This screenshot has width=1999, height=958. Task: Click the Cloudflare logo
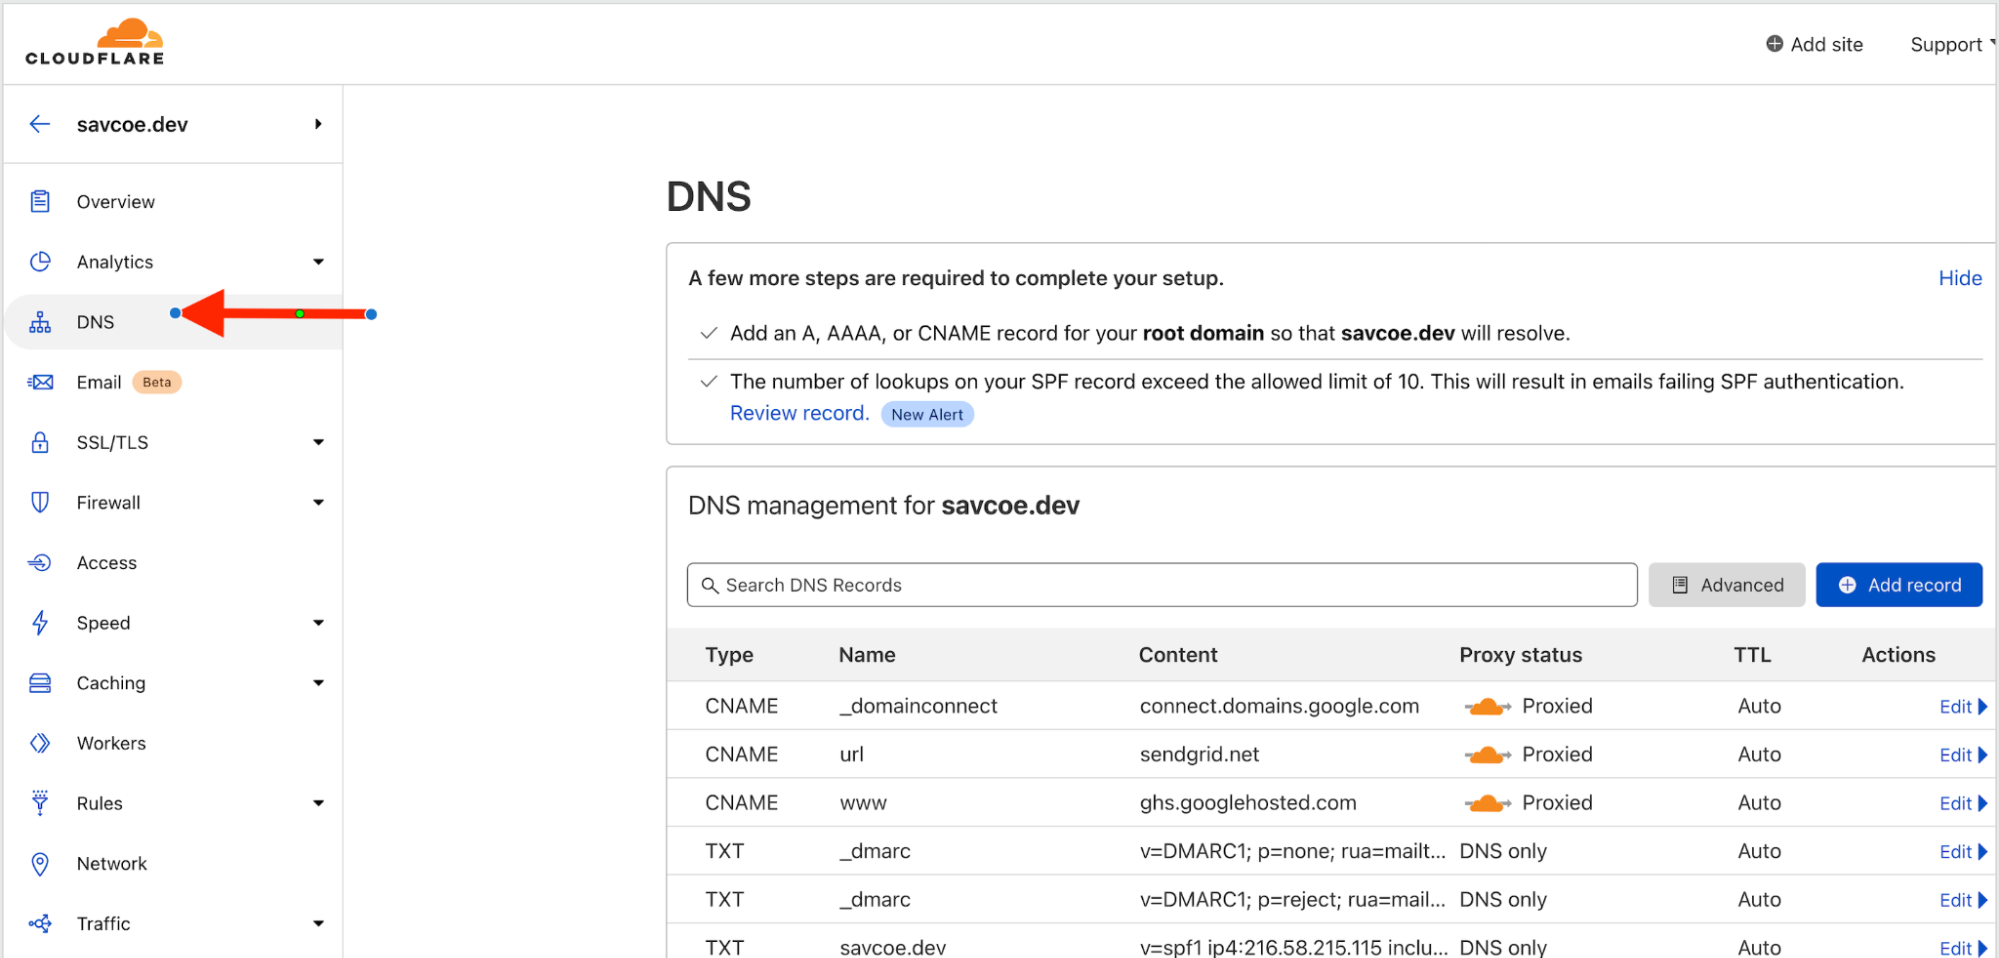[95, 42]
